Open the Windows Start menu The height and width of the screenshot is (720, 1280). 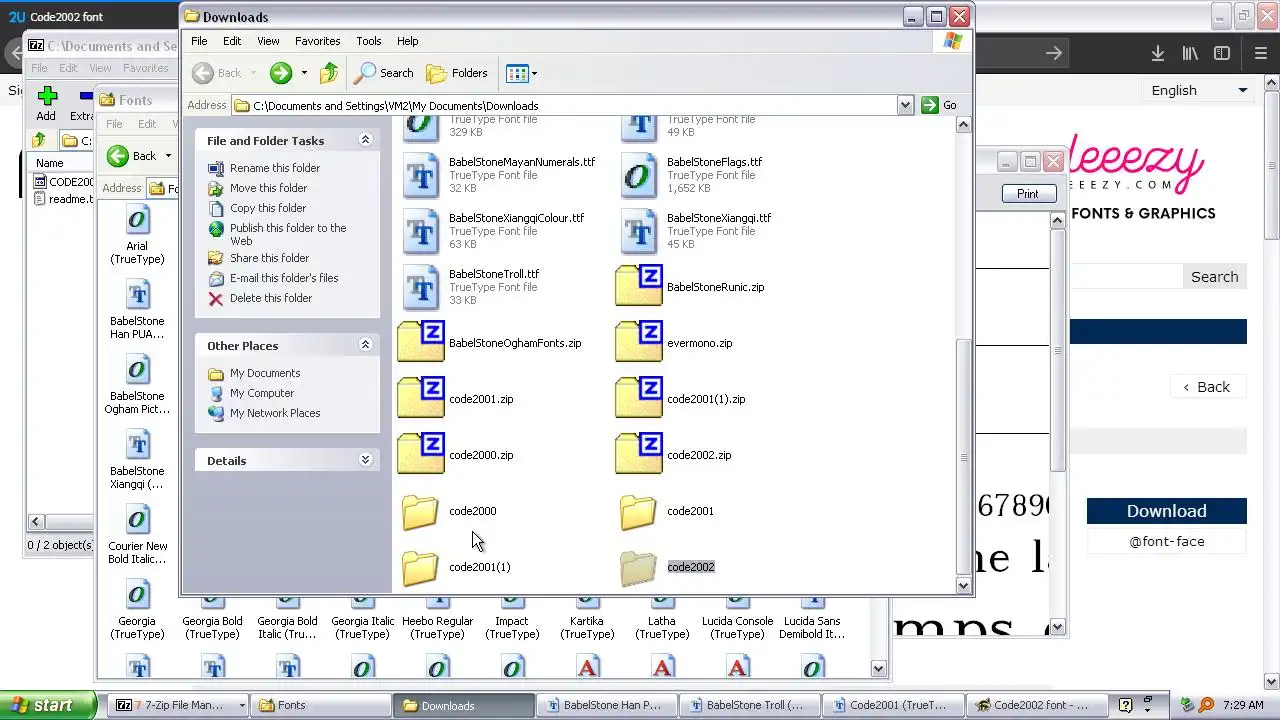tap(48, 705)
